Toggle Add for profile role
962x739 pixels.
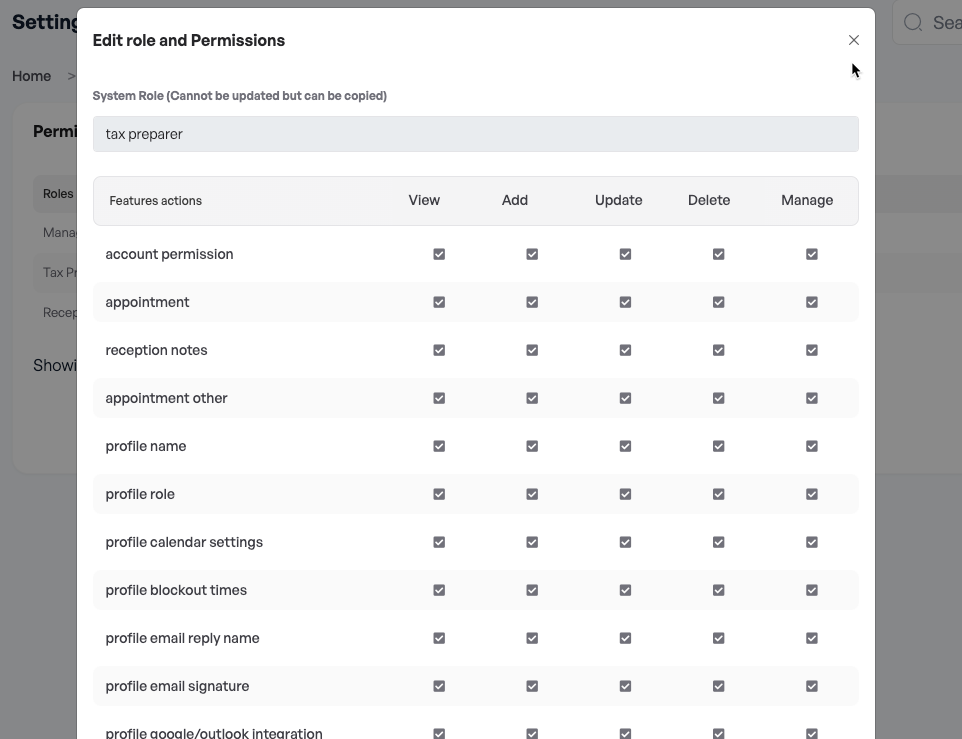coord(532,494)
